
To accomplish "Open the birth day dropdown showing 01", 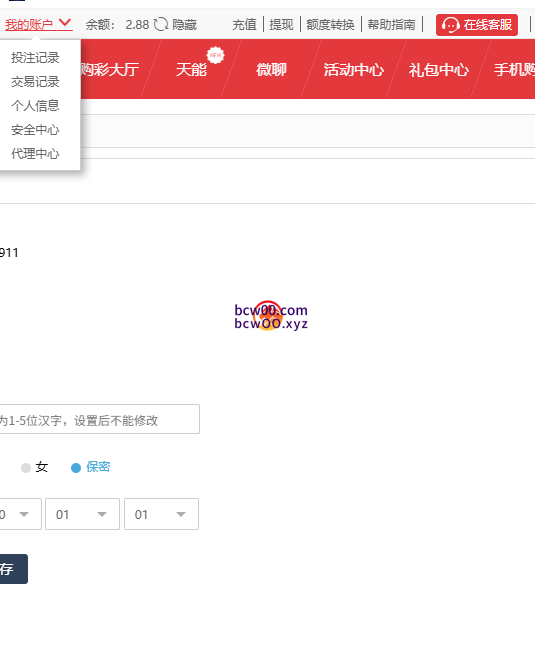I will [x=161, y=514].
